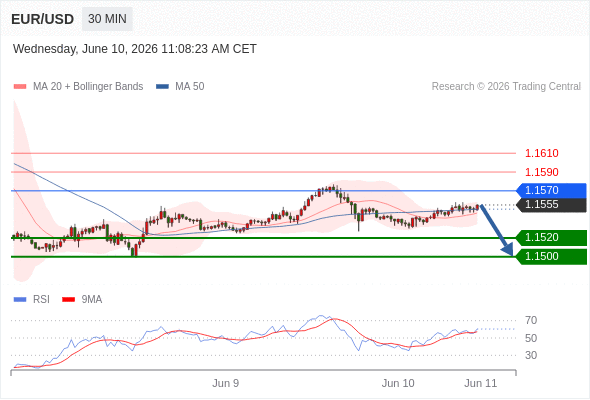Click the 1.1570 blue pivot label

pyautogui.click(x=551, y=190)
